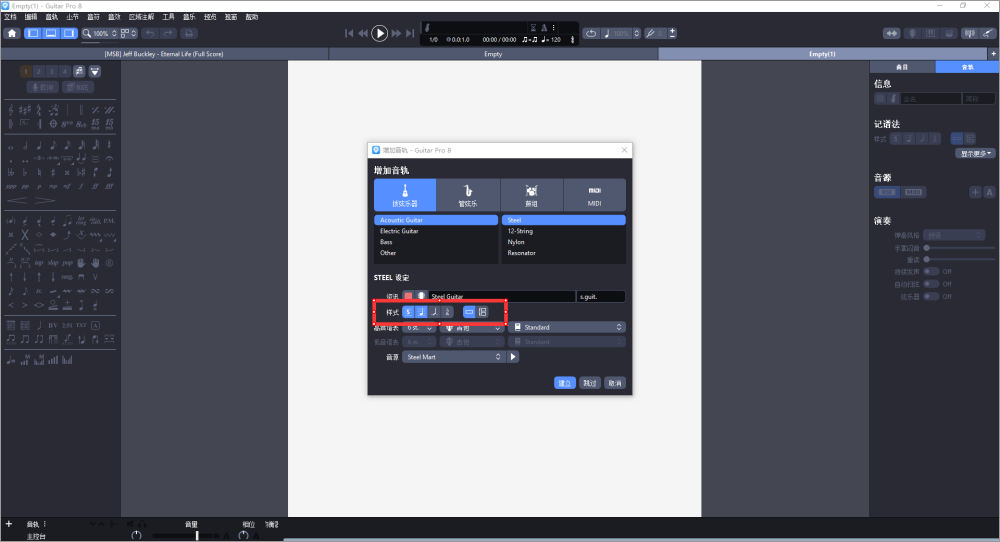Select grand staff layout in dialog

[x=483, y=312]
